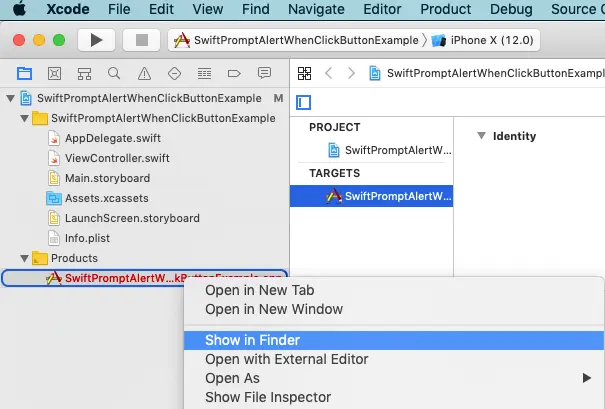
Task: Open the Navigate menu
Action: (x=316, y=9)
